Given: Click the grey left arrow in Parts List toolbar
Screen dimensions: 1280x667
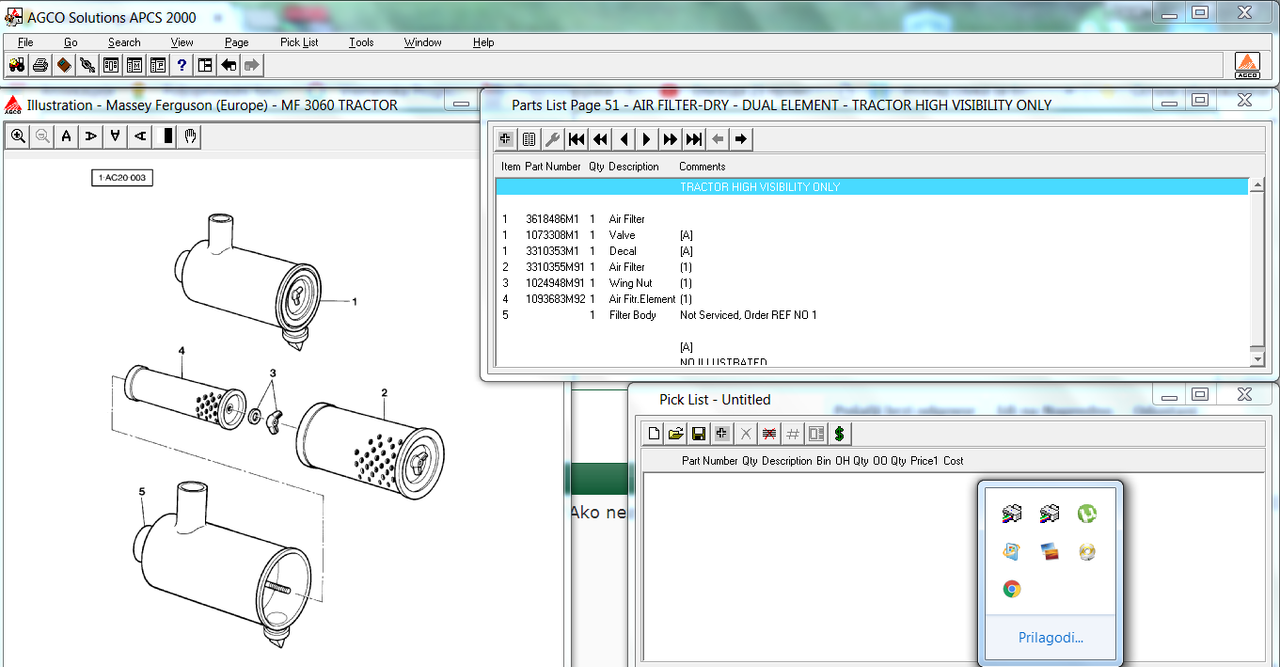Looking at the screenshot, I should click(x=717, y=139).
